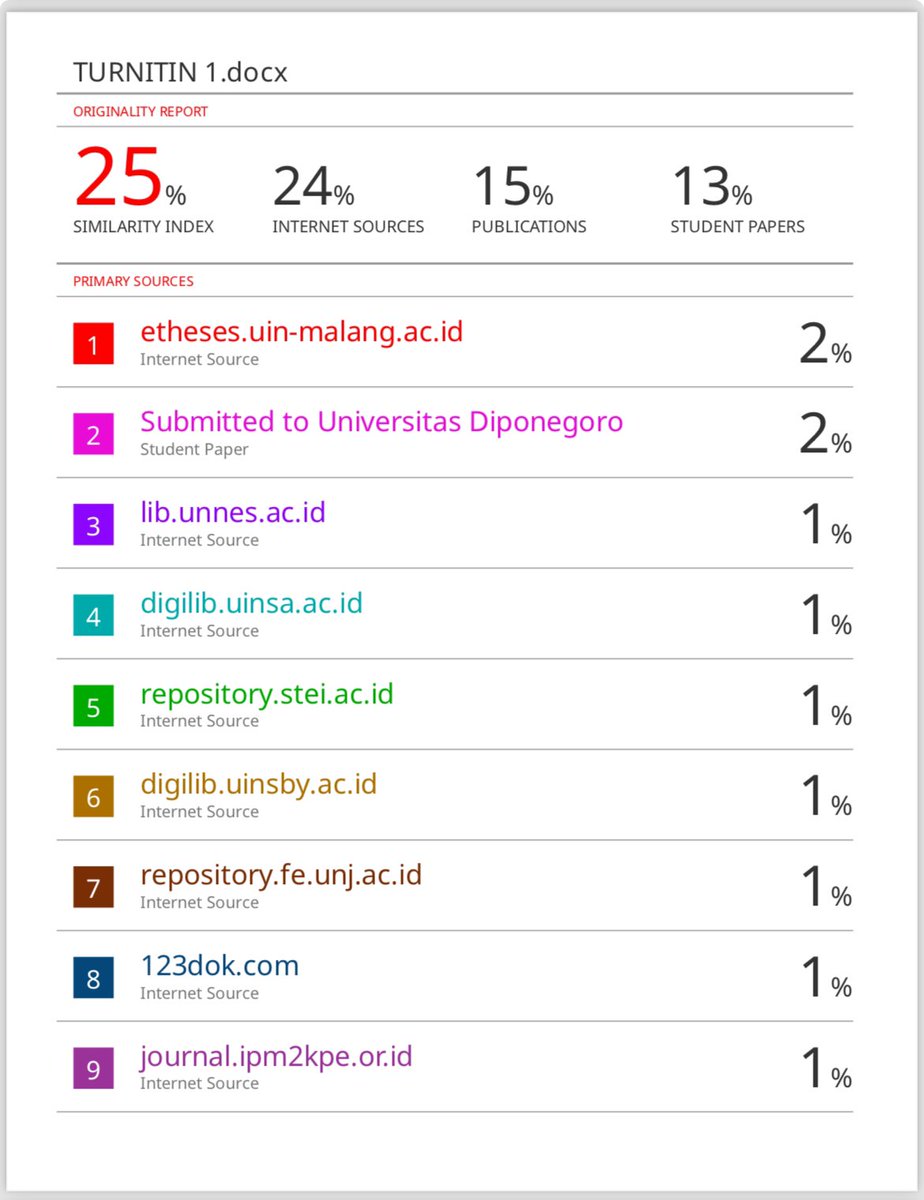Click the TURNITIN 1.docx document title
The width and height of the screenshot is (924, 1200).
pyautogui.click(x=180, y=73)
